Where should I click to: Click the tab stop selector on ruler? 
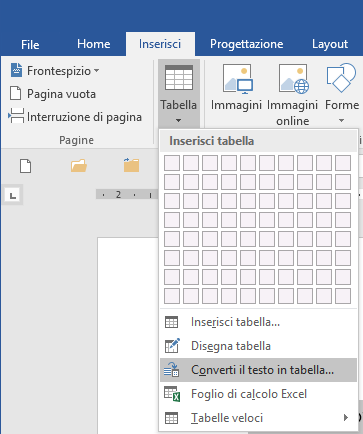click(x=13, y=195)
